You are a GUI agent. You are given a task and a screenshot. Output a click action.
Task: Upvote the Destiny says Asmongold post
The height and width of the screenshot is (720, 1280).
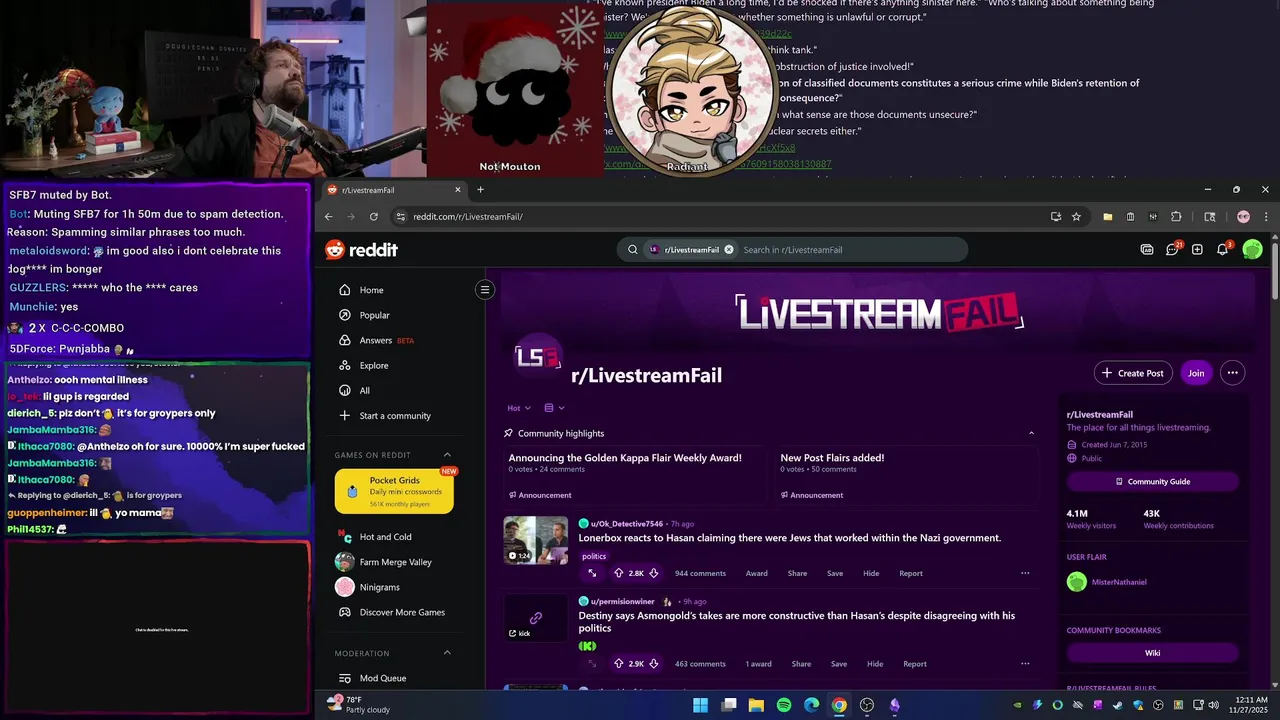[618, 663]
